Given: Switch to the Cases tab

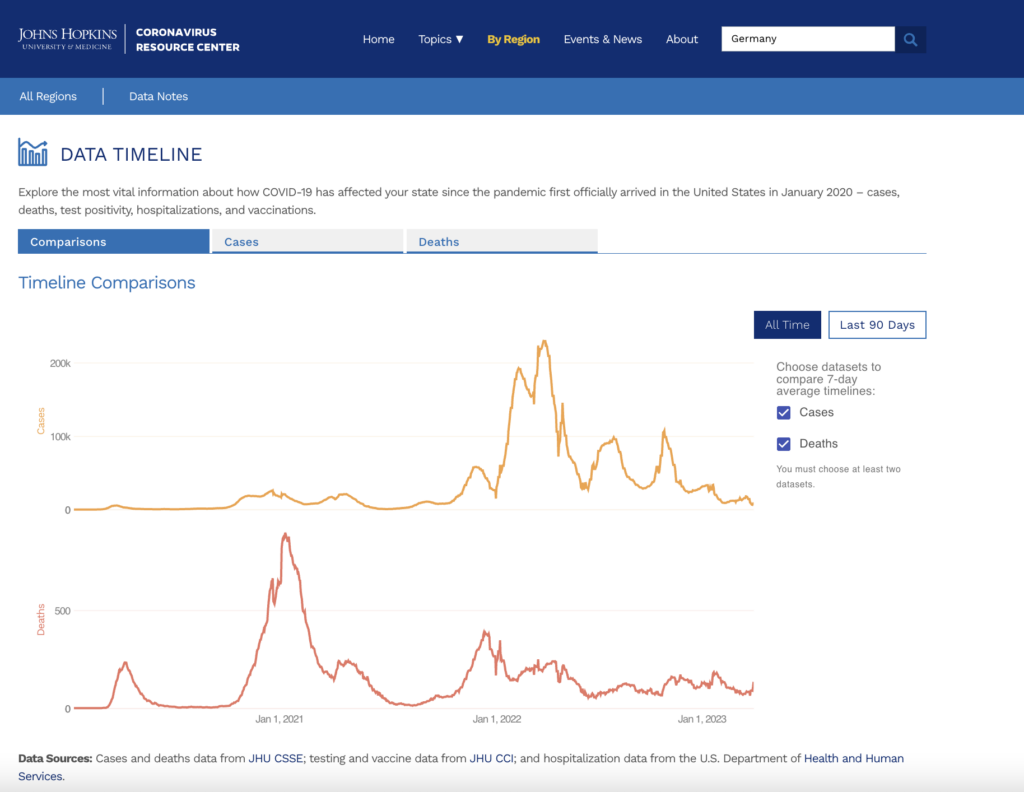Looking at the screenshot, I should (307, 242).
